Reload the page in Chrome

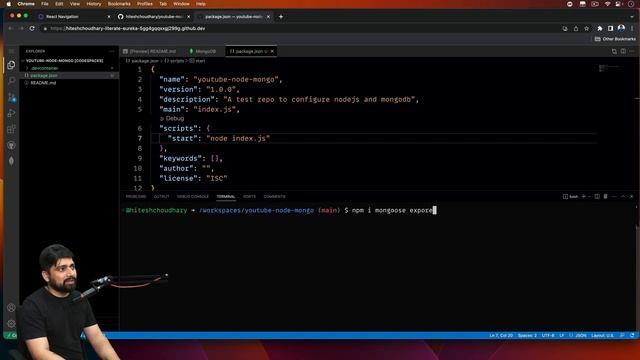(32, 29)
